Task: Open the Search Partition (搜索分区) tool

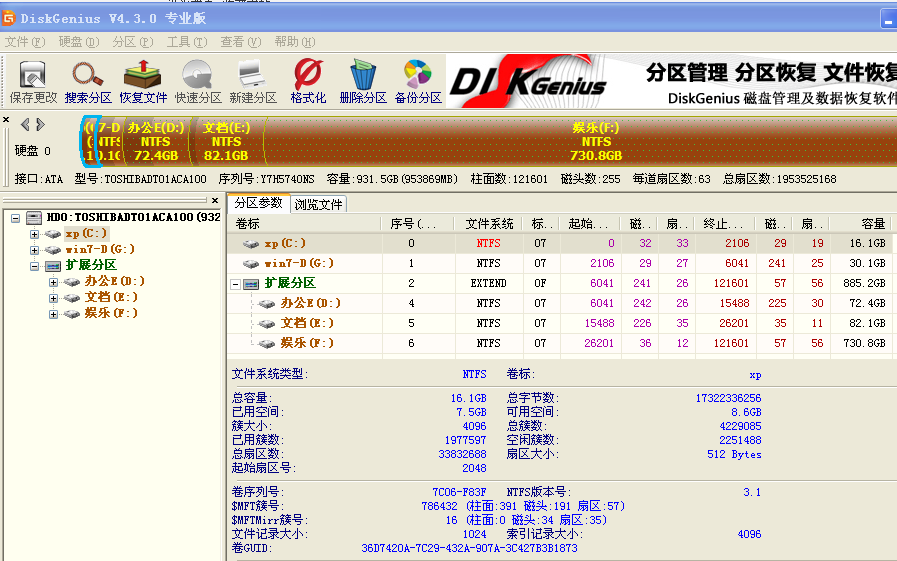Action: click(x=88, y=82)
